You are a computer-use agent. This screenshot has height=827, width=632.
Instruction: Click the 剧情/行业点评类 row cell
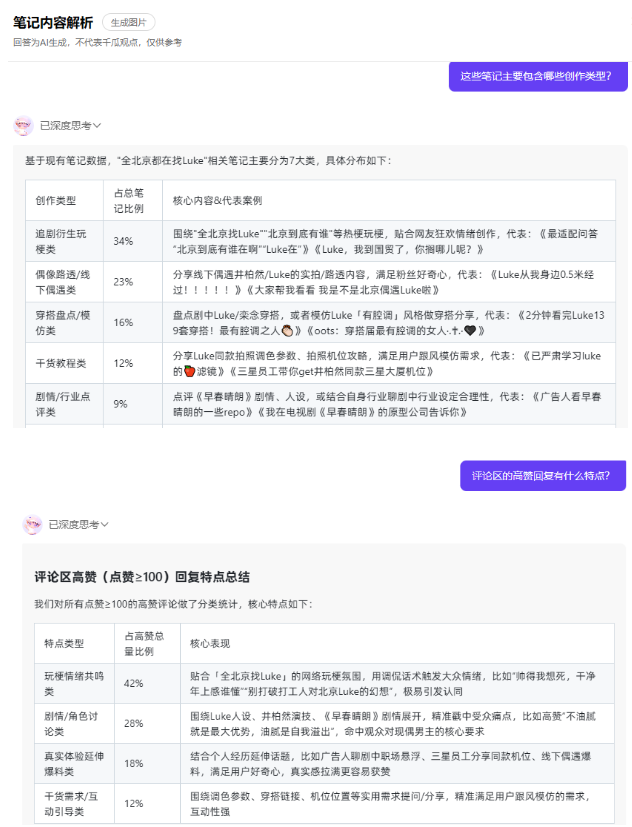coord(64,404)
